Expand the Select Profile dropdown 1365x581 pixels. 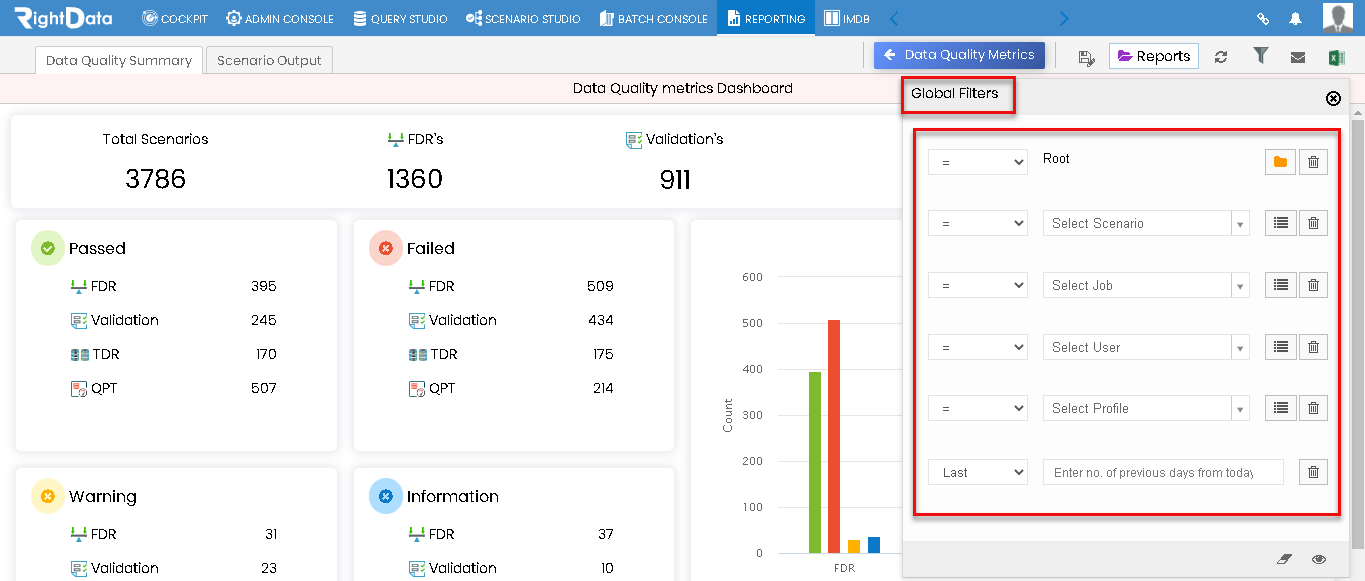tap(1145, 408)
